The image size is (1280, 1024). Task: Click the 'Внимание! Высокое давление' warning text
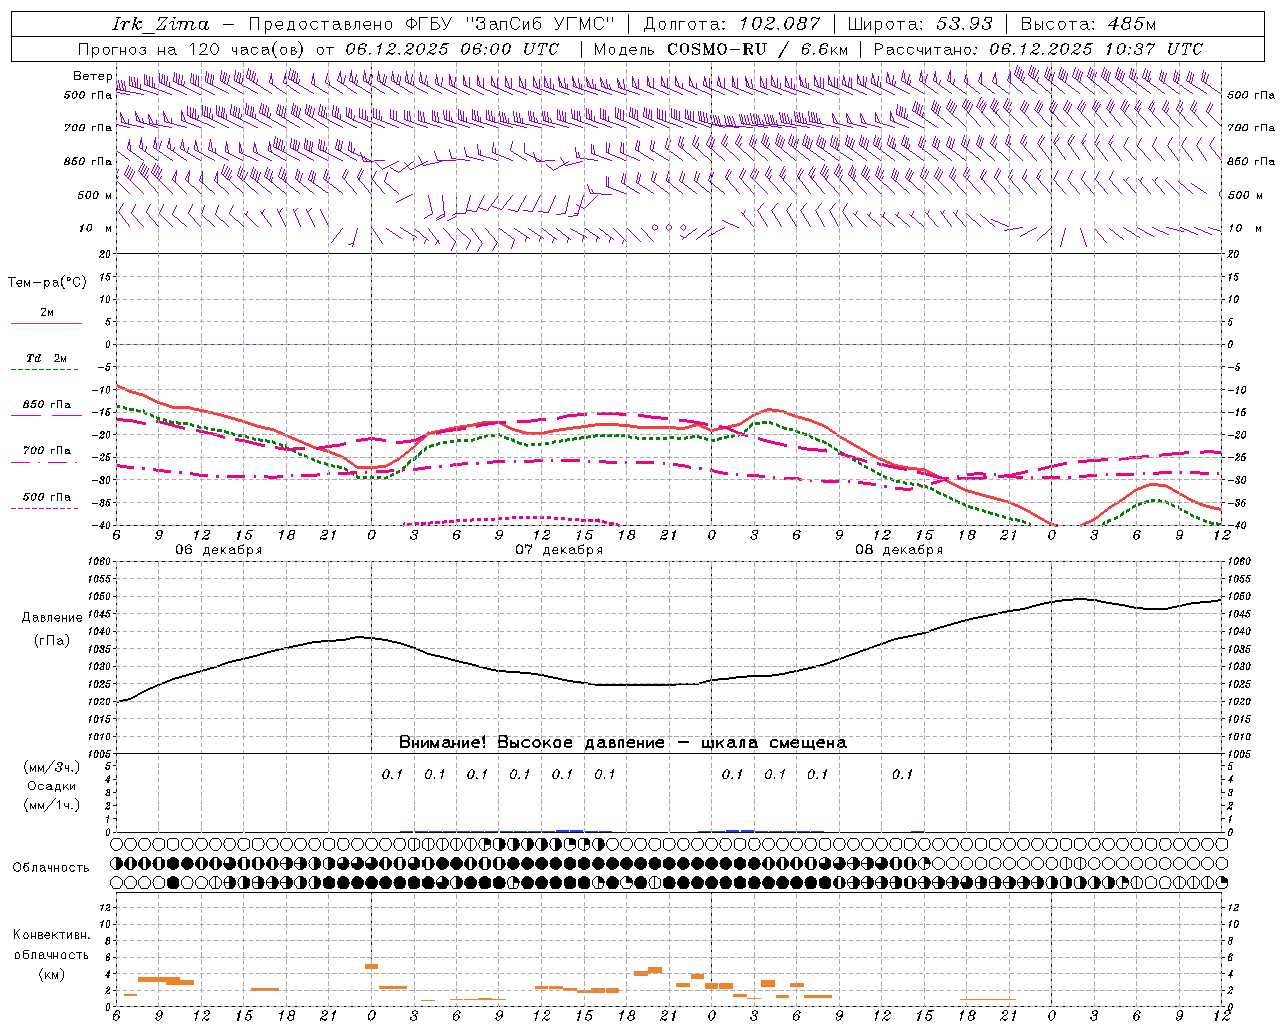point(531,743)
